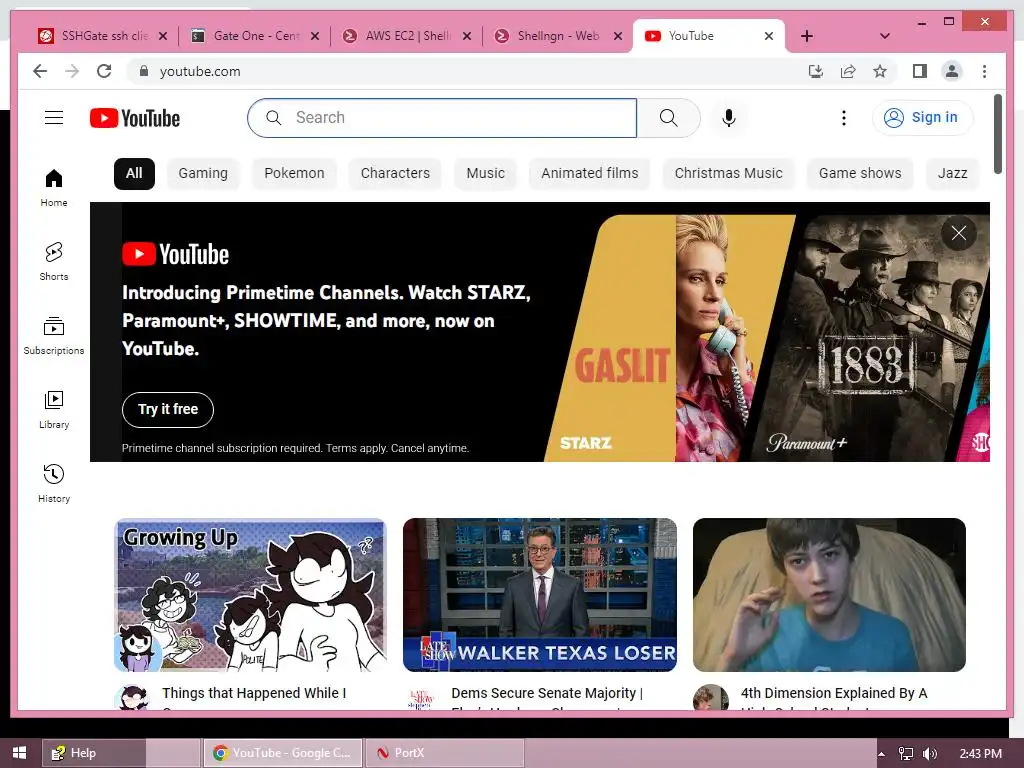The height and width of the screenshot is (768, 1024).
Task: Close the Gate One tab
Action: [315, 36]
